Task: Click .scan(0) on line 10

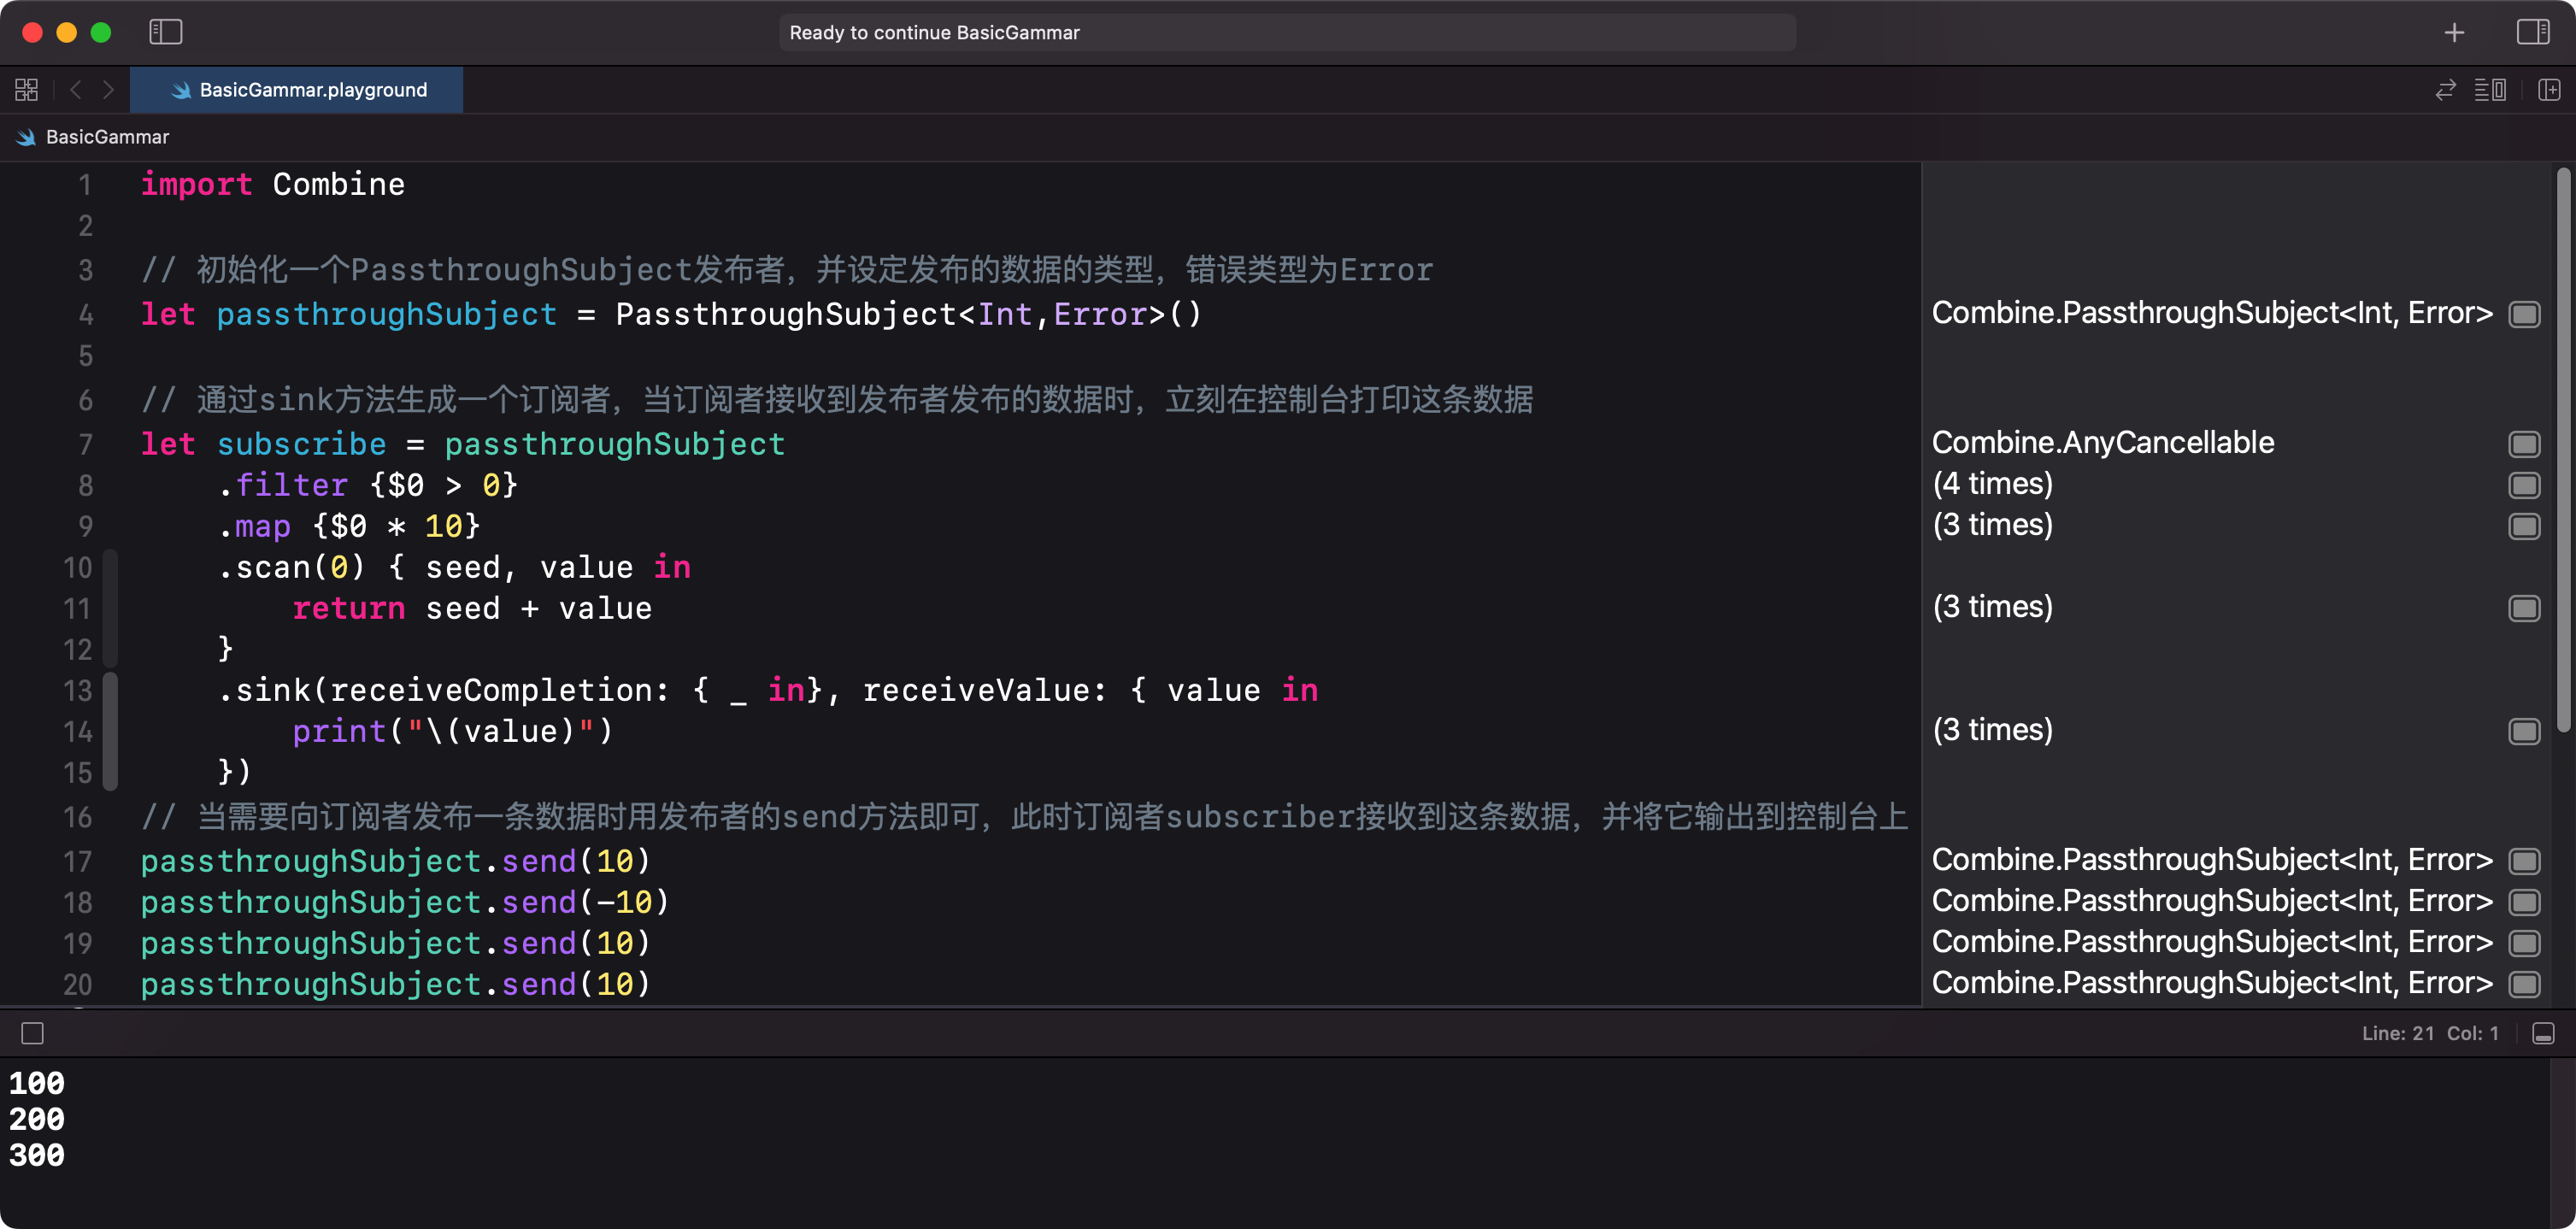Action: click(x=292, y=567)
